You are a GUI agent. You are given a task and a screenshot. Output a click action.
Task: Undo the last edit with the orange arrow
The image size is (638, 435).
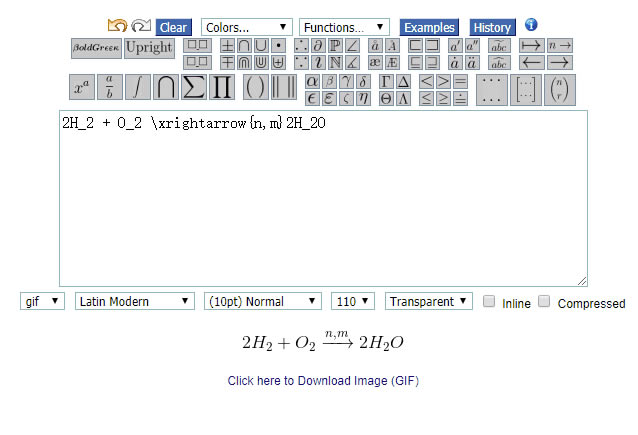pyautogui.click(x=117, y=26)
